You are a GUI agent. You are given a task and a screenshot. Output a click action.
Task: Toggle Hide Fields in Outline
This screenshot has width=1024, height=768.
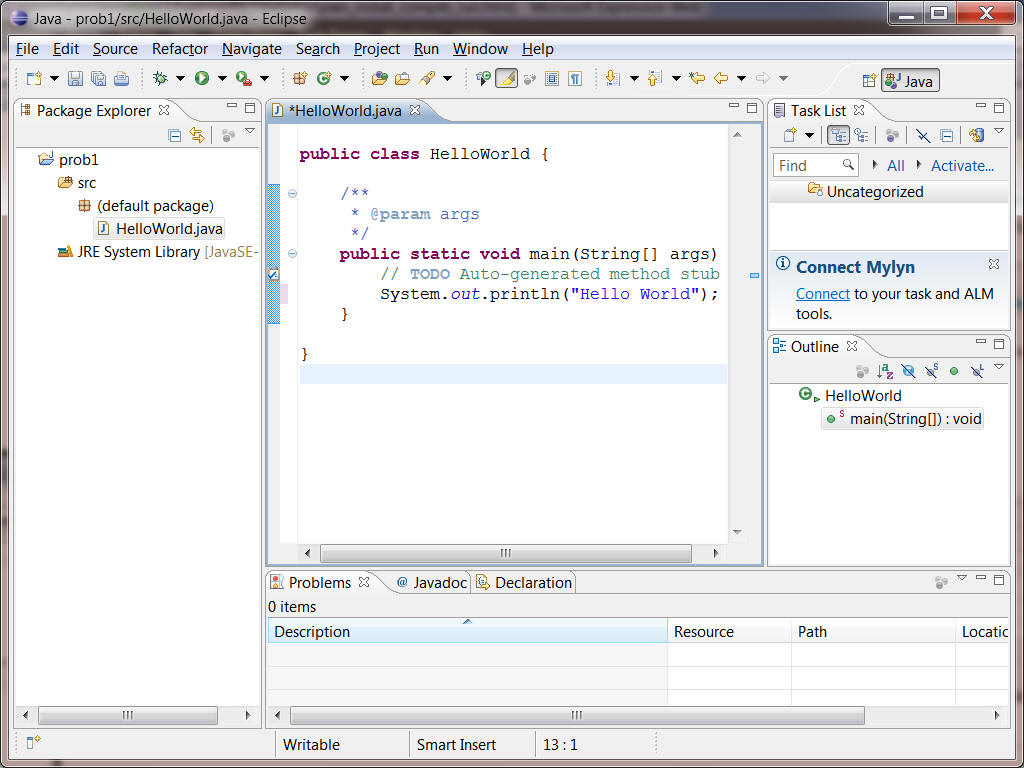(908, 371)
